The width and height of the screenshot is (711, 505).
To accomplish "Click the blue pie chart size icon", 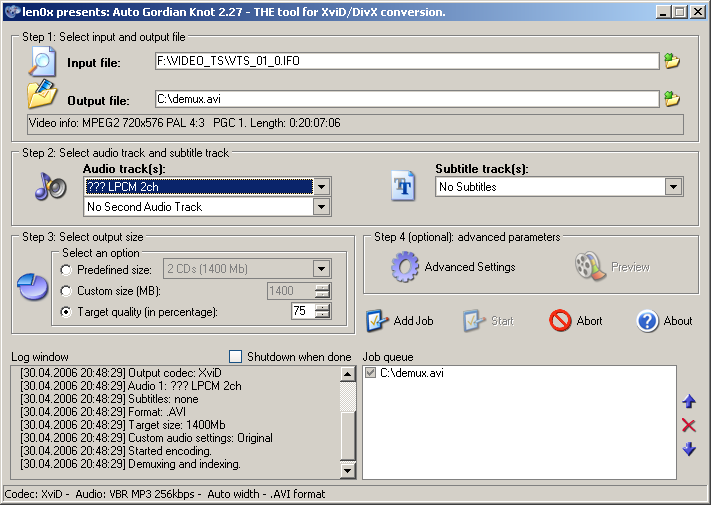I will click(x=32, y=286).
